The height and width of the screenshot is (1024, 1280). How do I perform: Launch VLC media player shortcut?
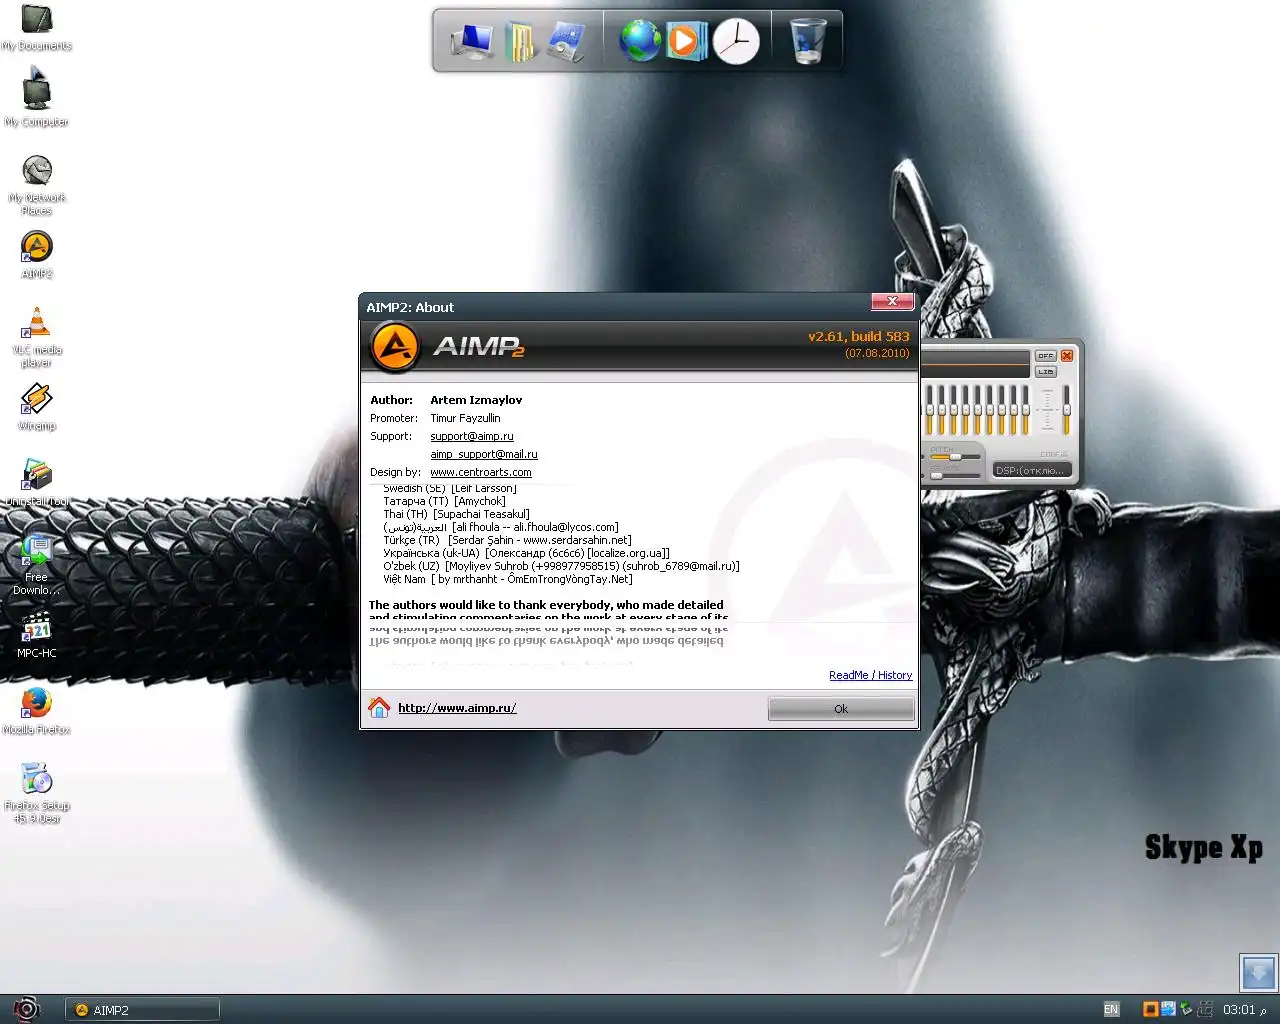tap(37, 338)
